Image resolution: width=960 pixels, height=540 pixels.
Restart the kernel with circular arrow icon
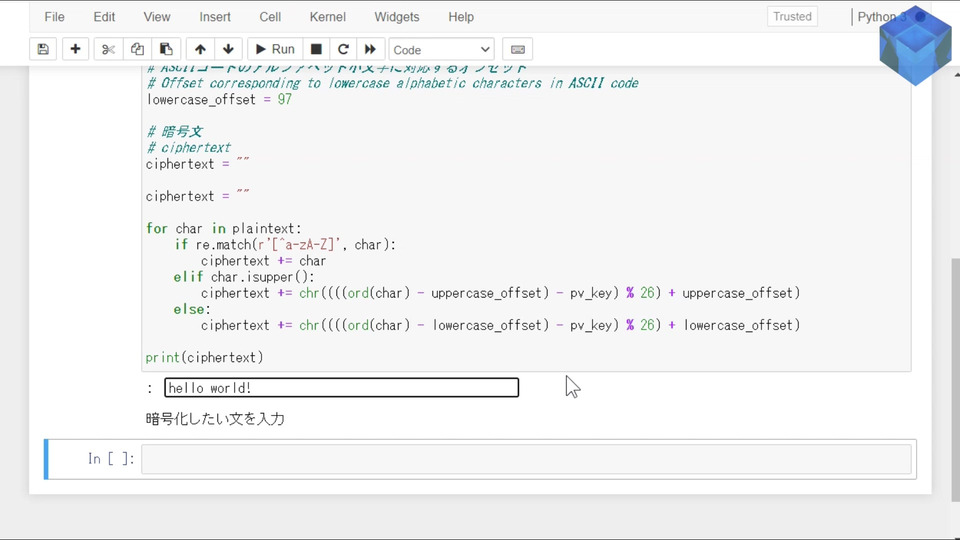click(343, 49)
